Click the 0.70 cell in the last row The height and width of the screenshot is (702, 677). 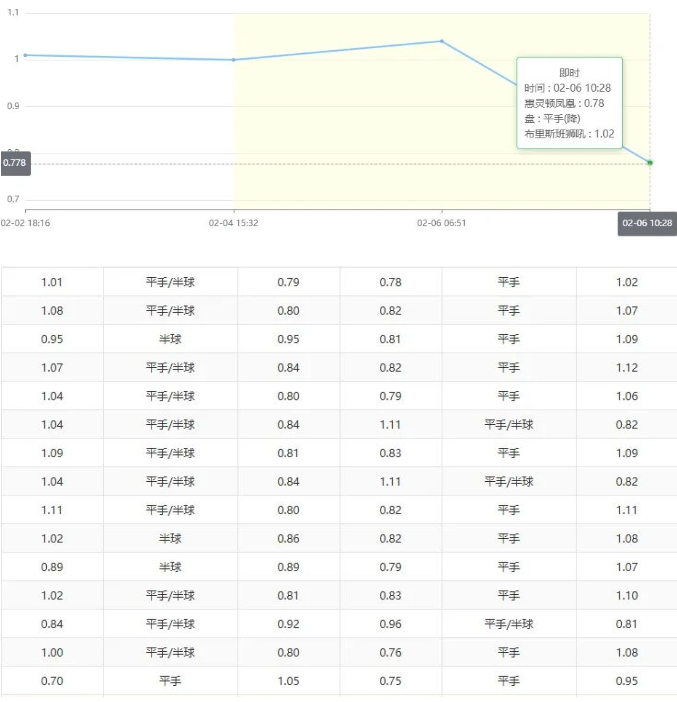(52, 681)
